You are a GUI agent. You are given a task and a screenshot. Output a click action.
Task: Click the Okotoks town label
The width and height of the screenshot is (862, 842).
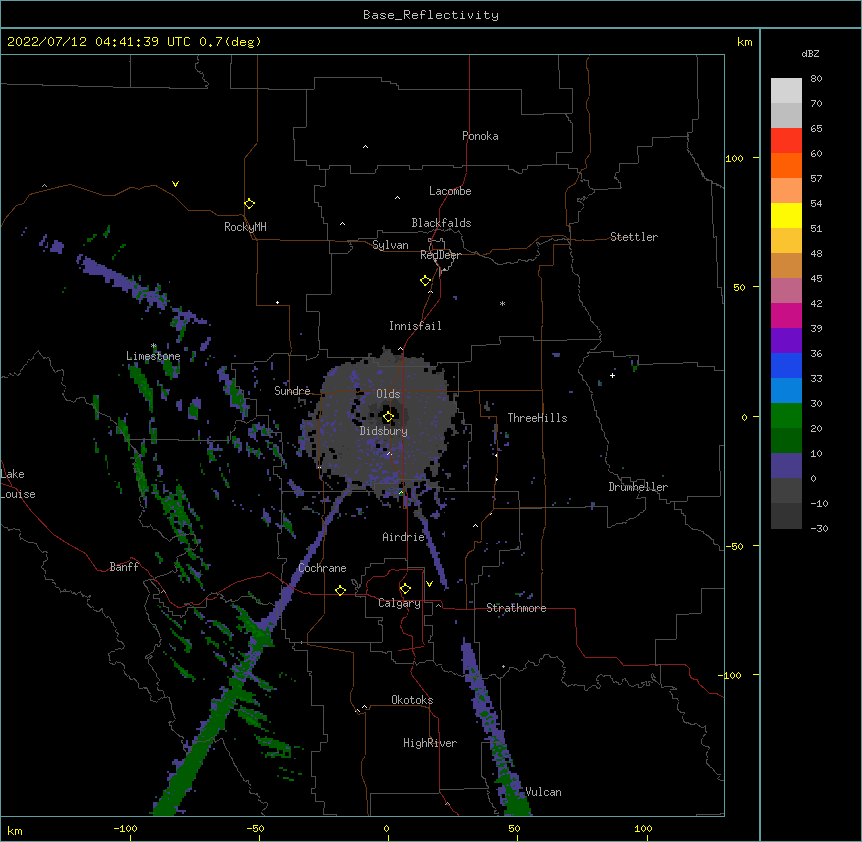(x=412, y=700)
